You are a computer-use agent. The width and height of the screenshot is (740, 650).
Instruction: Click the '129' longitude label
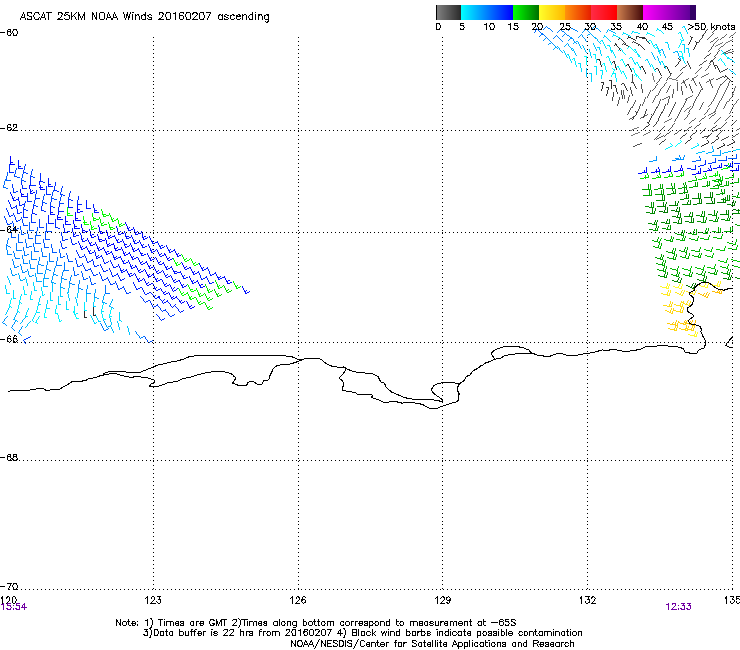pyautogui.click(x=443, y=600)
